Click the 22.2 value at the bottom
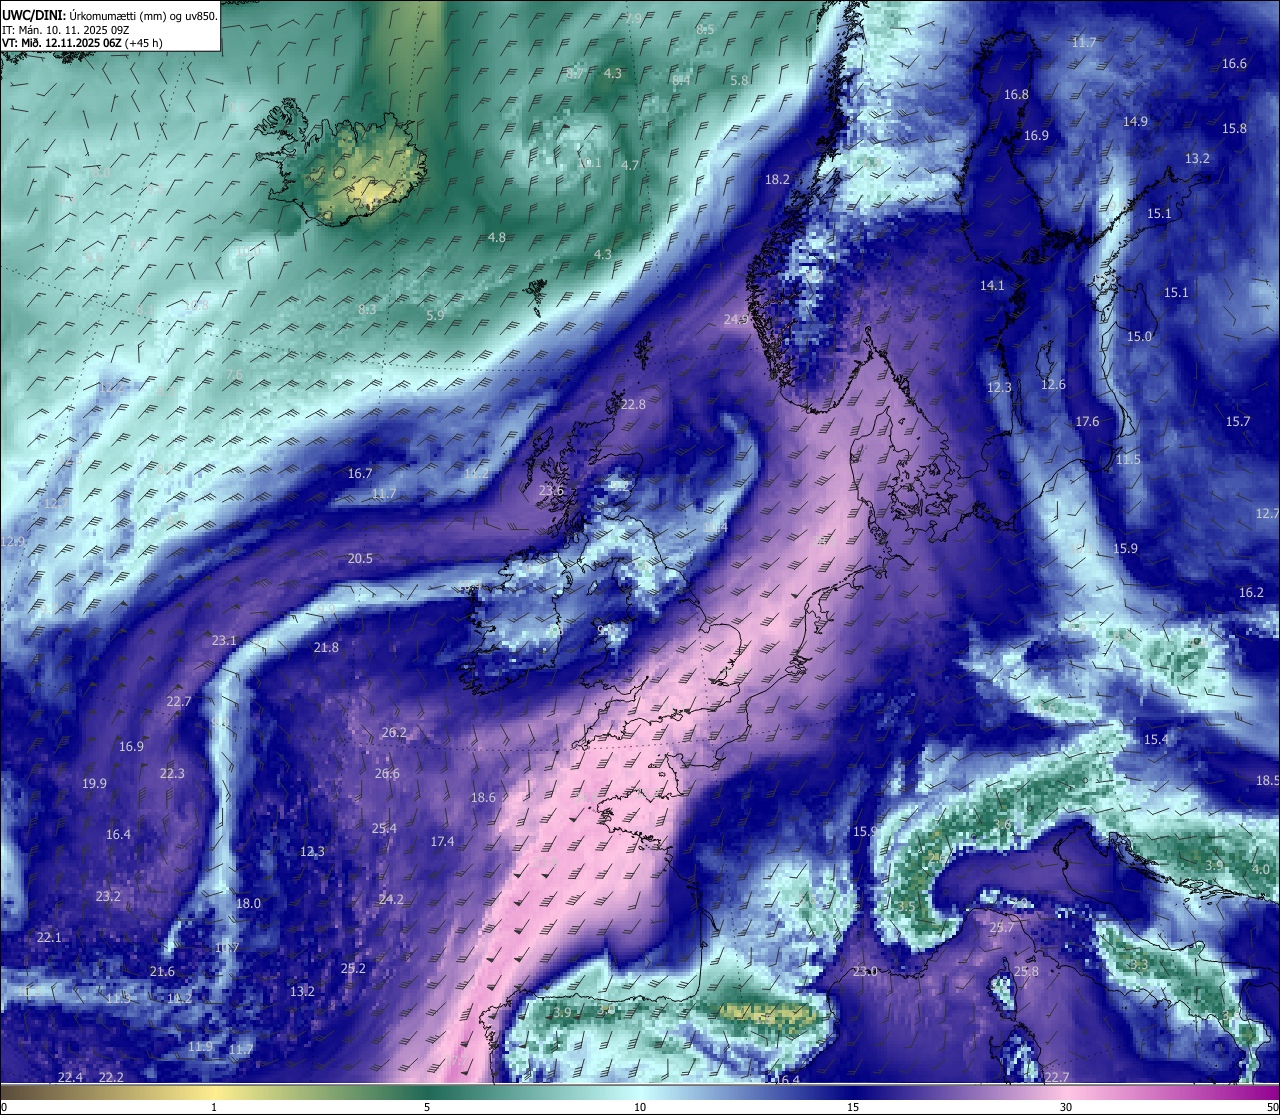Screen dimensions: 1280x1115 [x=111, y=1077]
